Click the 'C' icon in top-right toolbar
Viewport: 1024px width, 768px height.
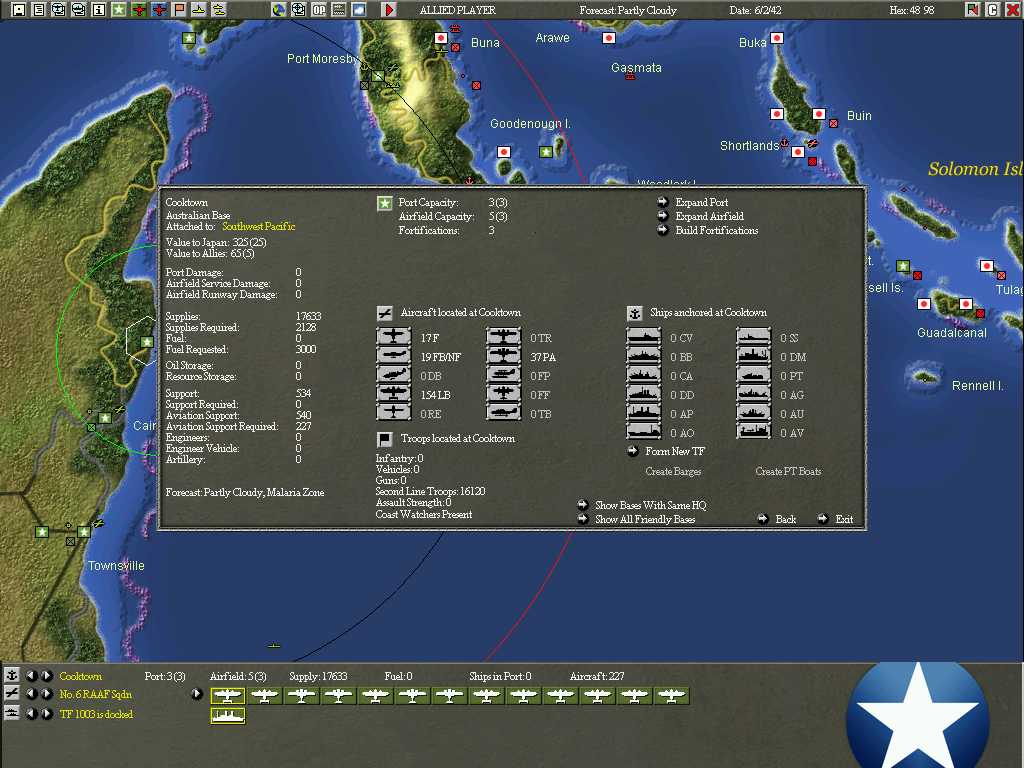pos(993,10)
